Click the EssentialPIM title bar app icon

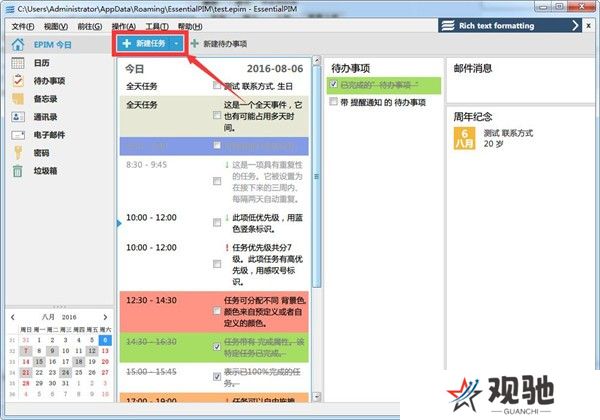pos(10,9)
